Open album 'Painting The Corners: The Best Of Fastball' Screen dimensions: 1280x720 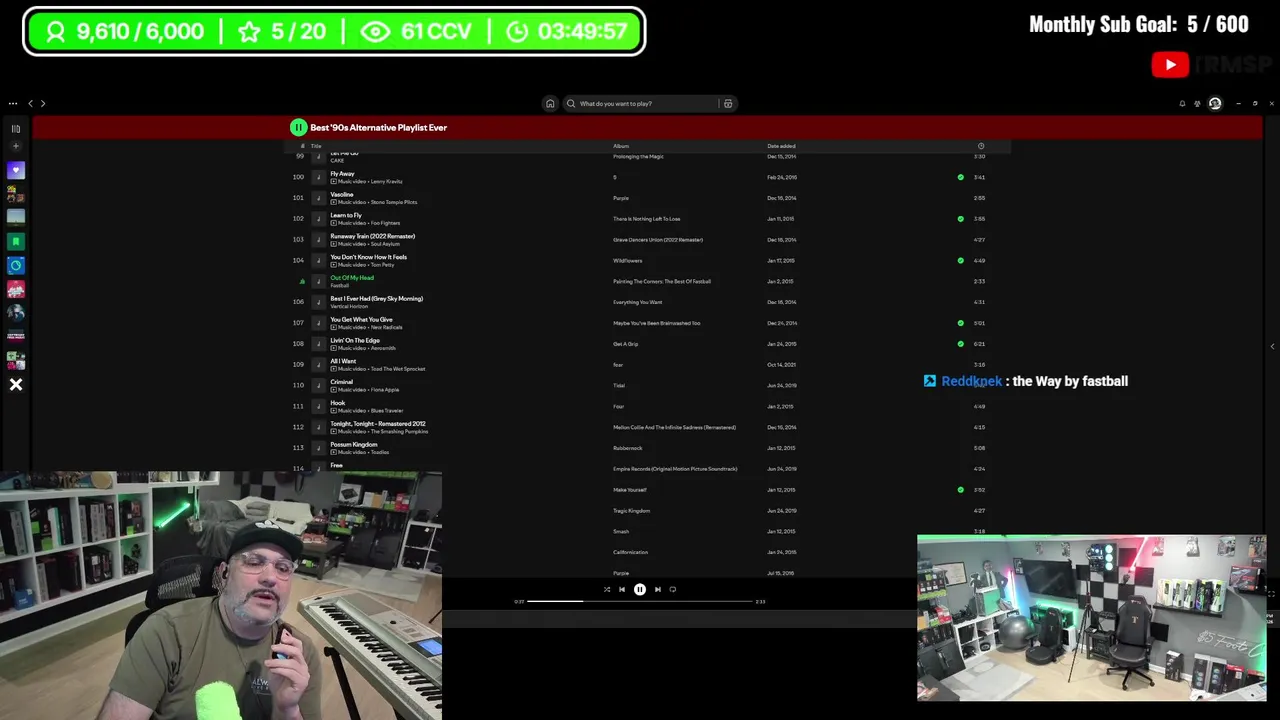pyautogui.click(x=662, y=281)
